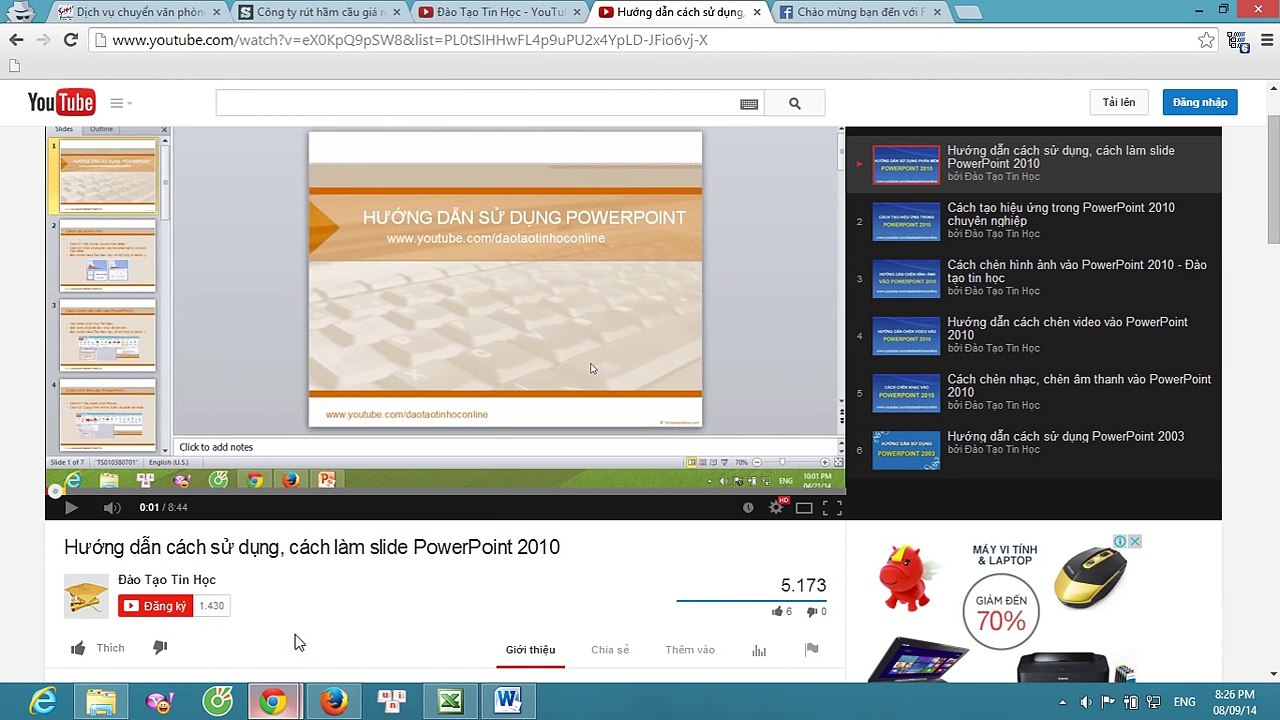This screenshot has width=1280, height=720.
Task: Open the YouTube guide menu
Action: pos(120,103)
